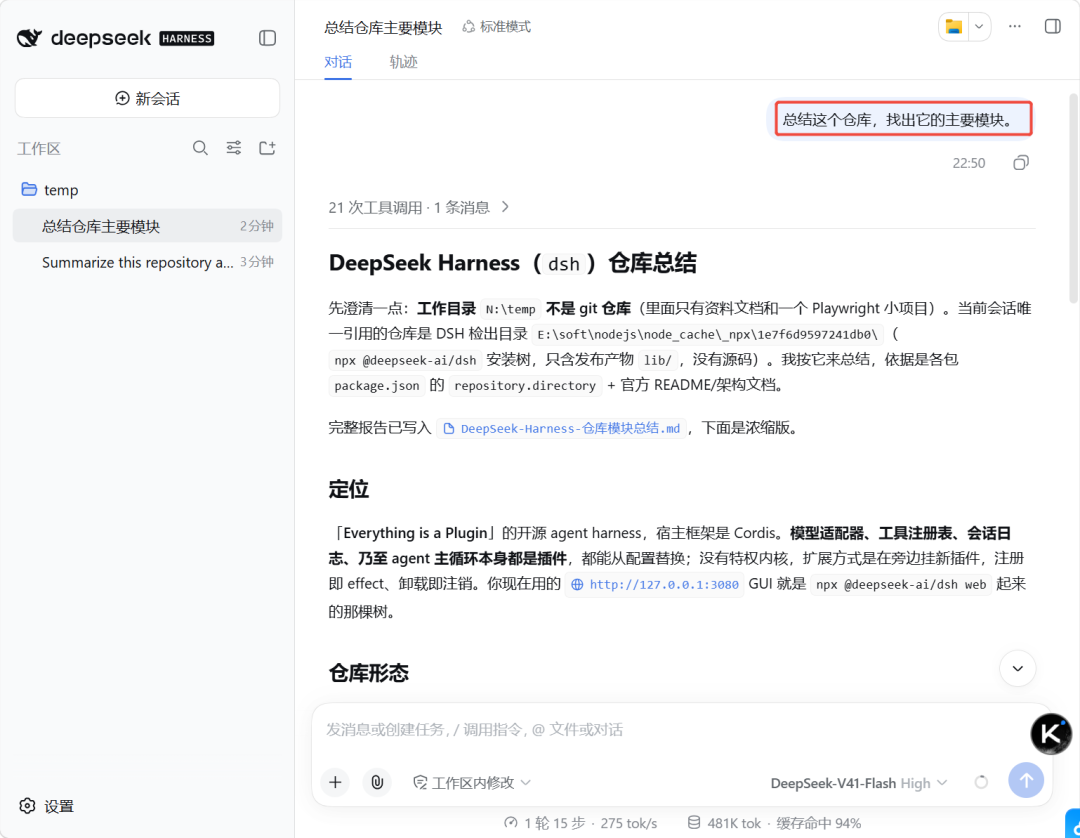Open 设置 settings
Screen dimensions: 1080x838
coord(47,806)
